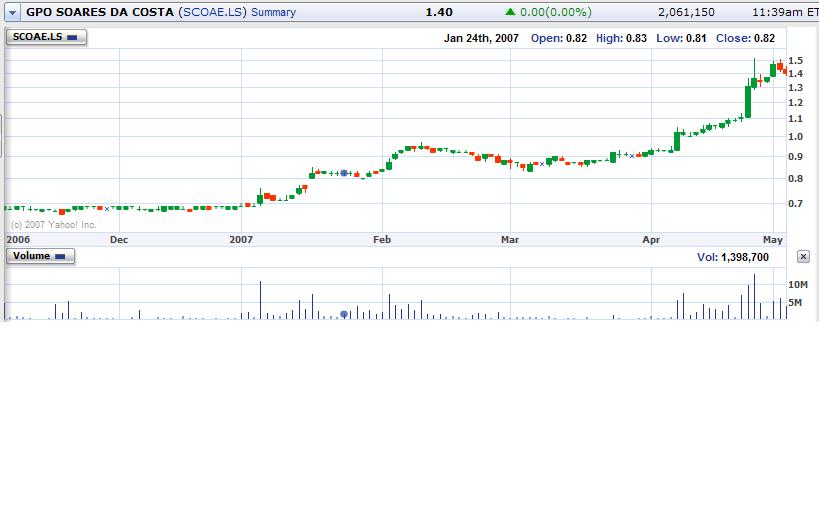
Task: Click the timestamp 11:39am ET
Action: 785,12
